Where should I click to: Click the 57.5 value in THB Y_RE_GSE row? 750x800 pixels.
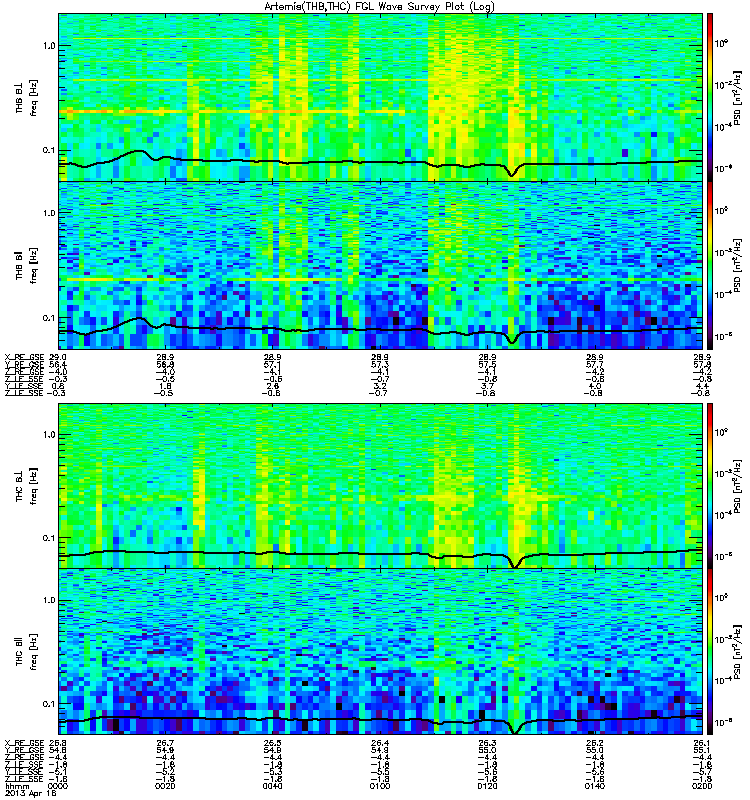click(x=487, y=364)
